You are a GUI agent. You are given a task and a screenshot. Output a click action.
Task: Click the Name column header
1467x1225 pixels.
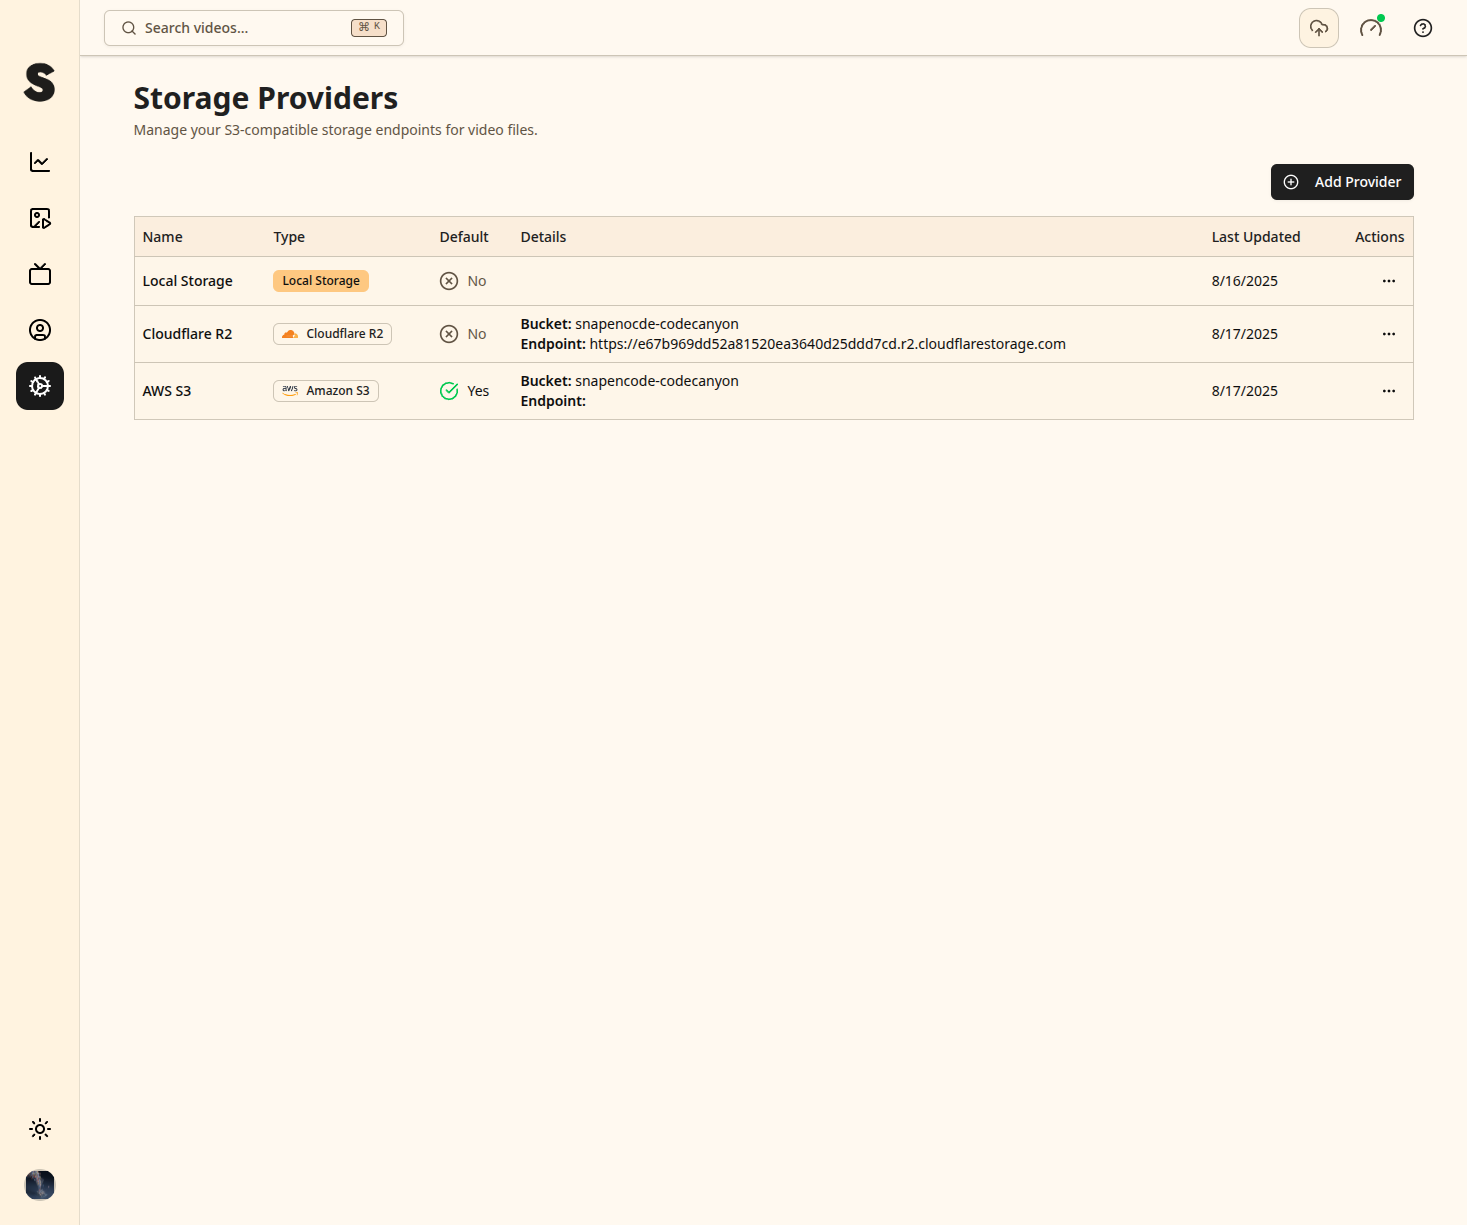click(x=163, y=237)
